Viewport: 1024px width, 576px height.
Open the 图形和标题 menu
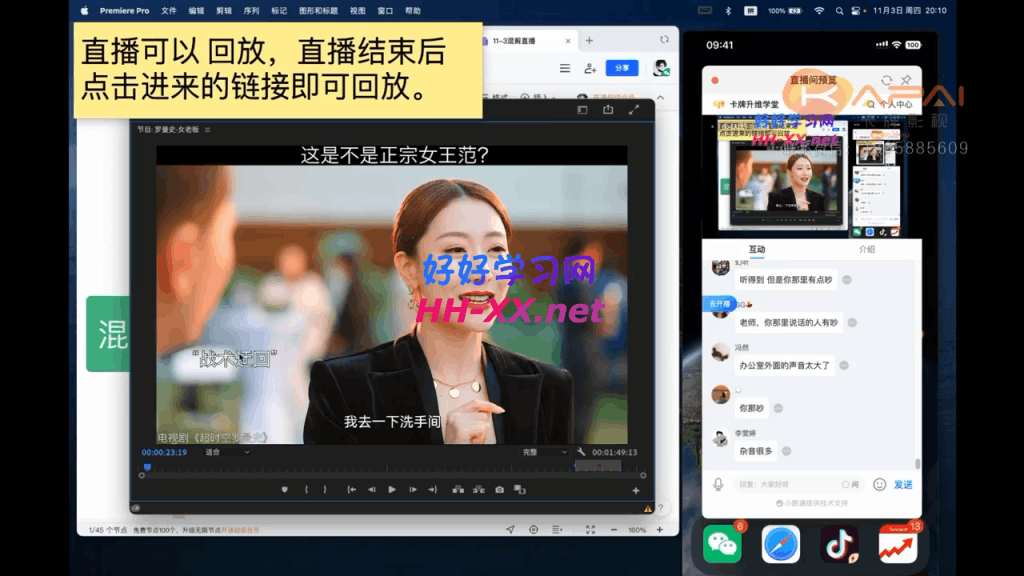pyautogui.click(x=318, y=11)
